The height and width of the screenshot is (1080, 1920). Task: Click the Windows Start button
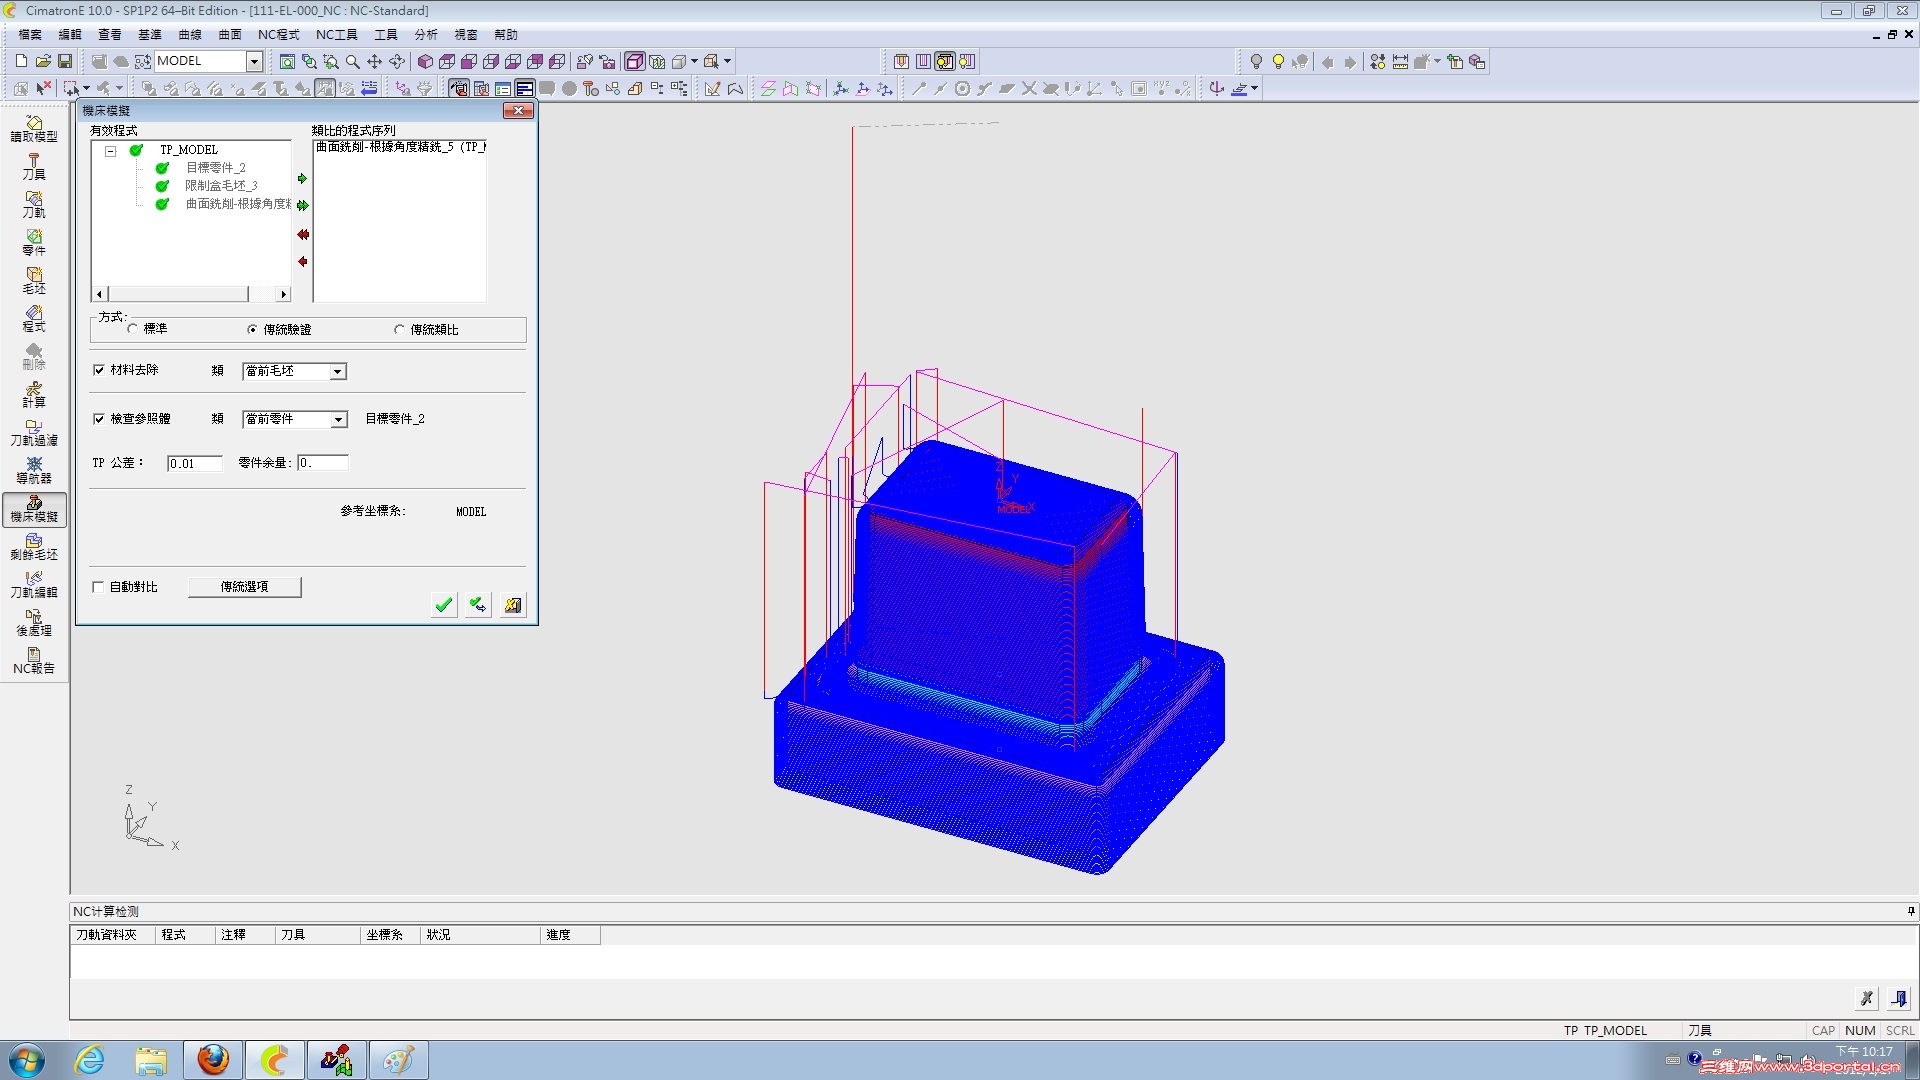pos(27,1060)
